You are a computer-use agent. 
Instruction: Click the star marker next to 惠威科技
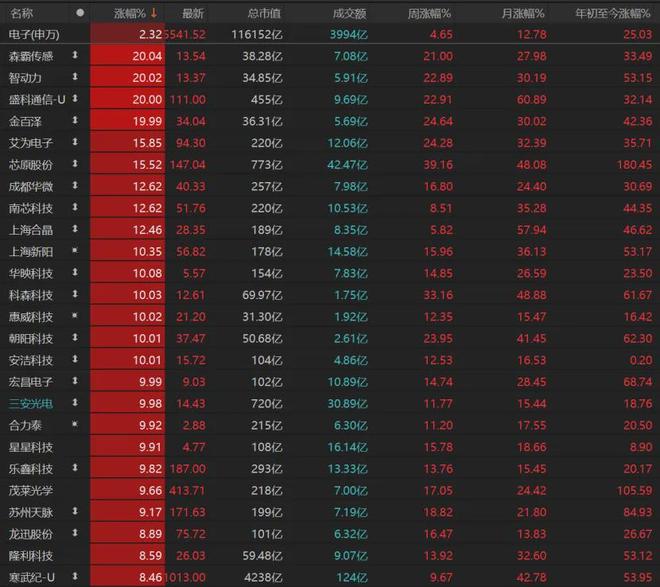[74, 316]
